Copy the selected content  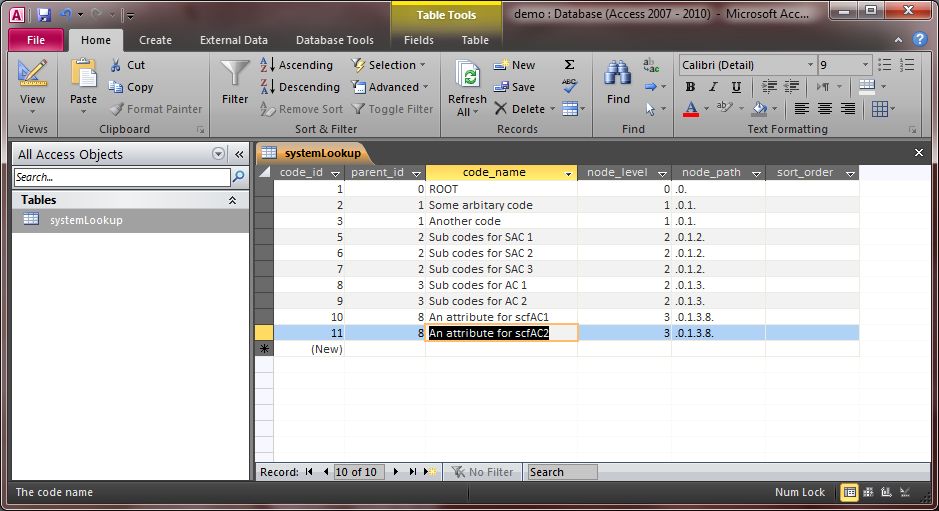click(131, 87)
